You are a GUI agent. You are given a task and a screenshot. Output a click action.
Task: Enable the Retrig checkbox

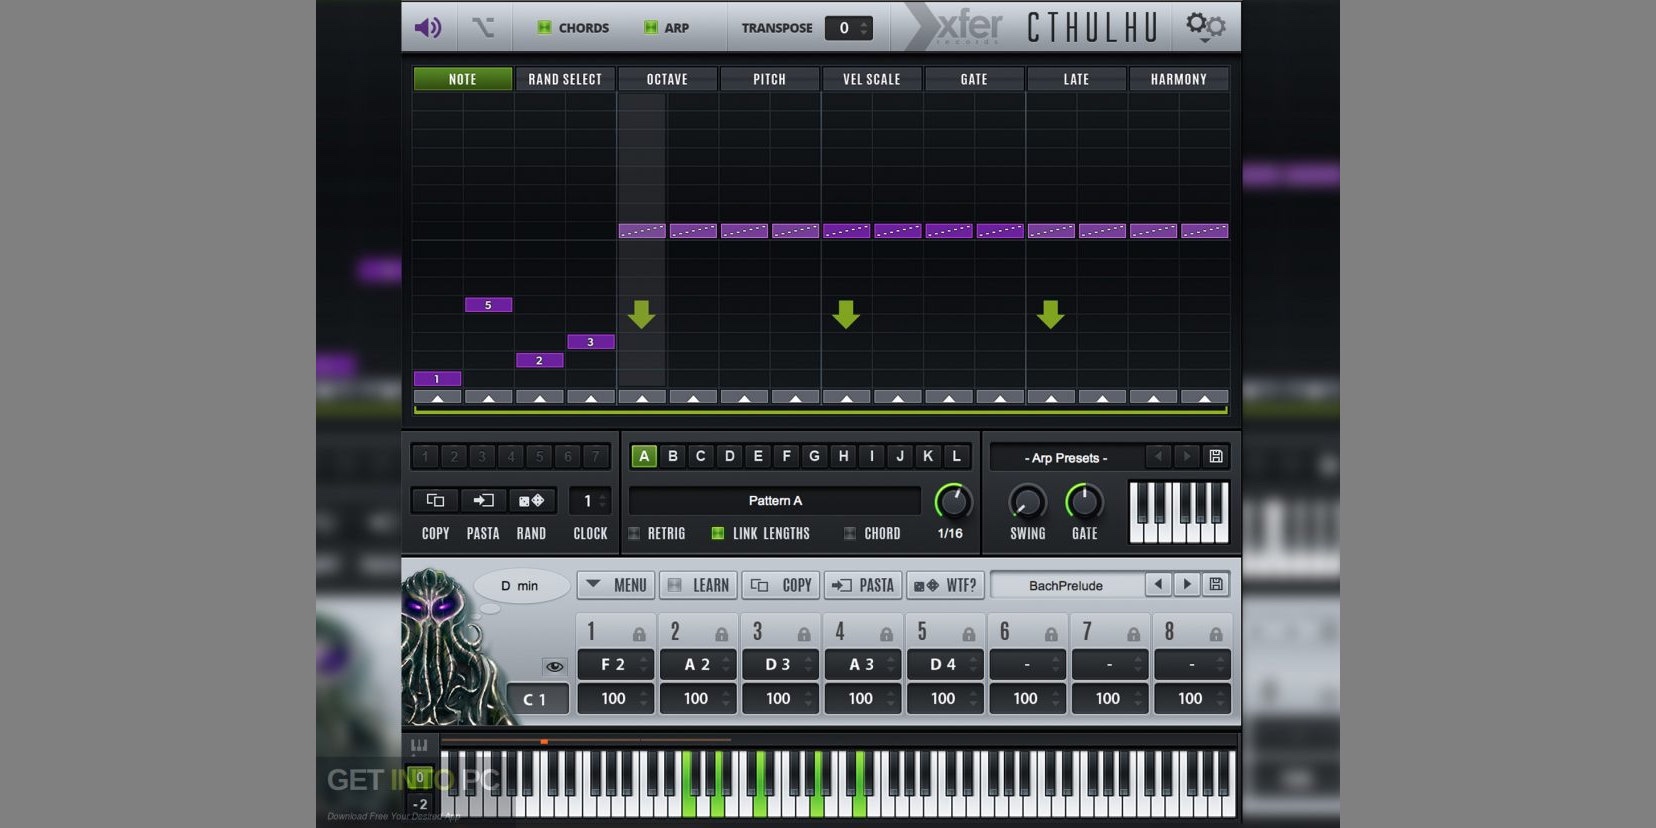tap(634, 534)
